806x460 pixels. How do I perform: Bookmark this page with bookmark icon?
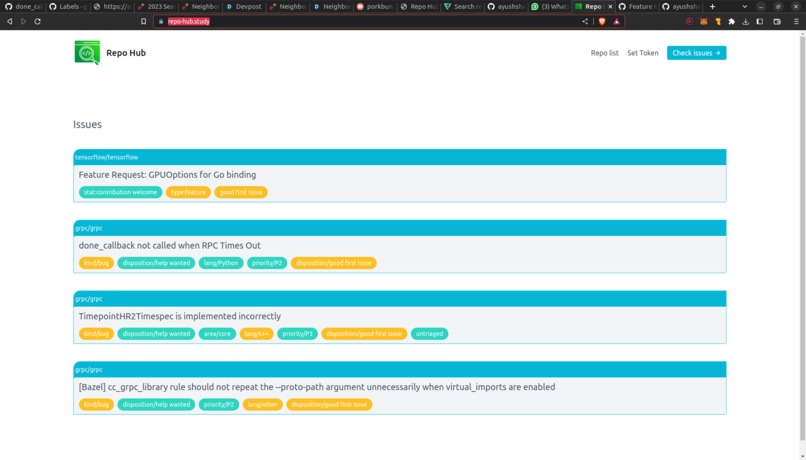(x=143, y=22)
